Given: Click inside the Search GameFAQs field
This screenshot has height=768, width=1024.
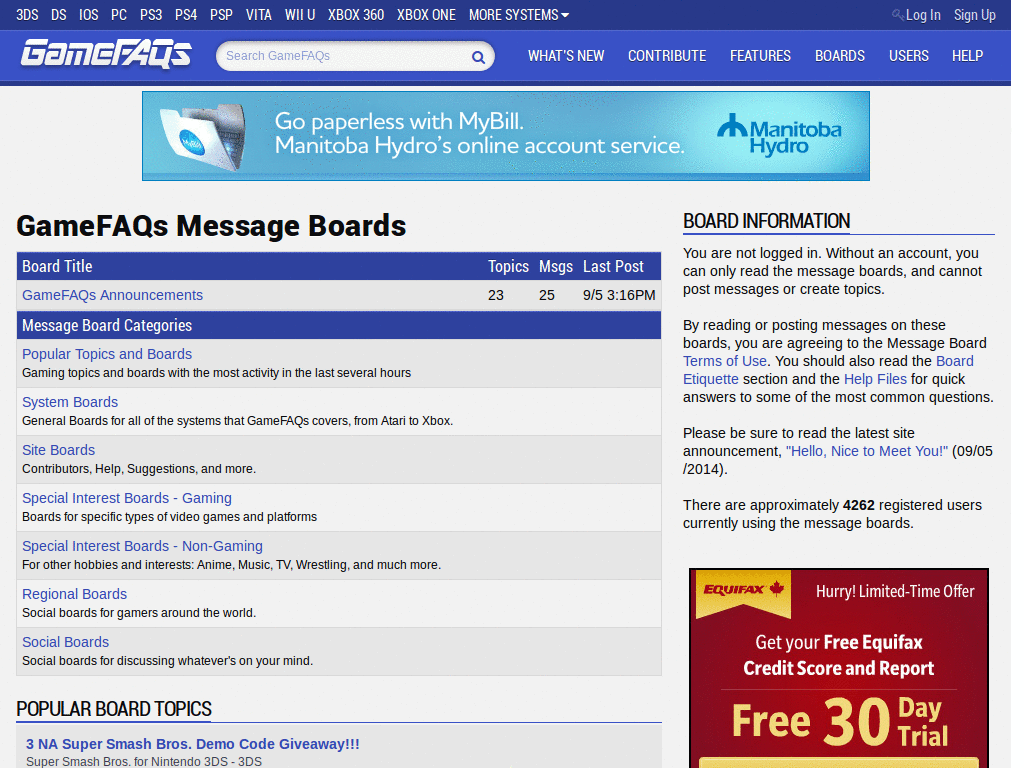Looking at the screenshot, I should [x=340, y=57].
